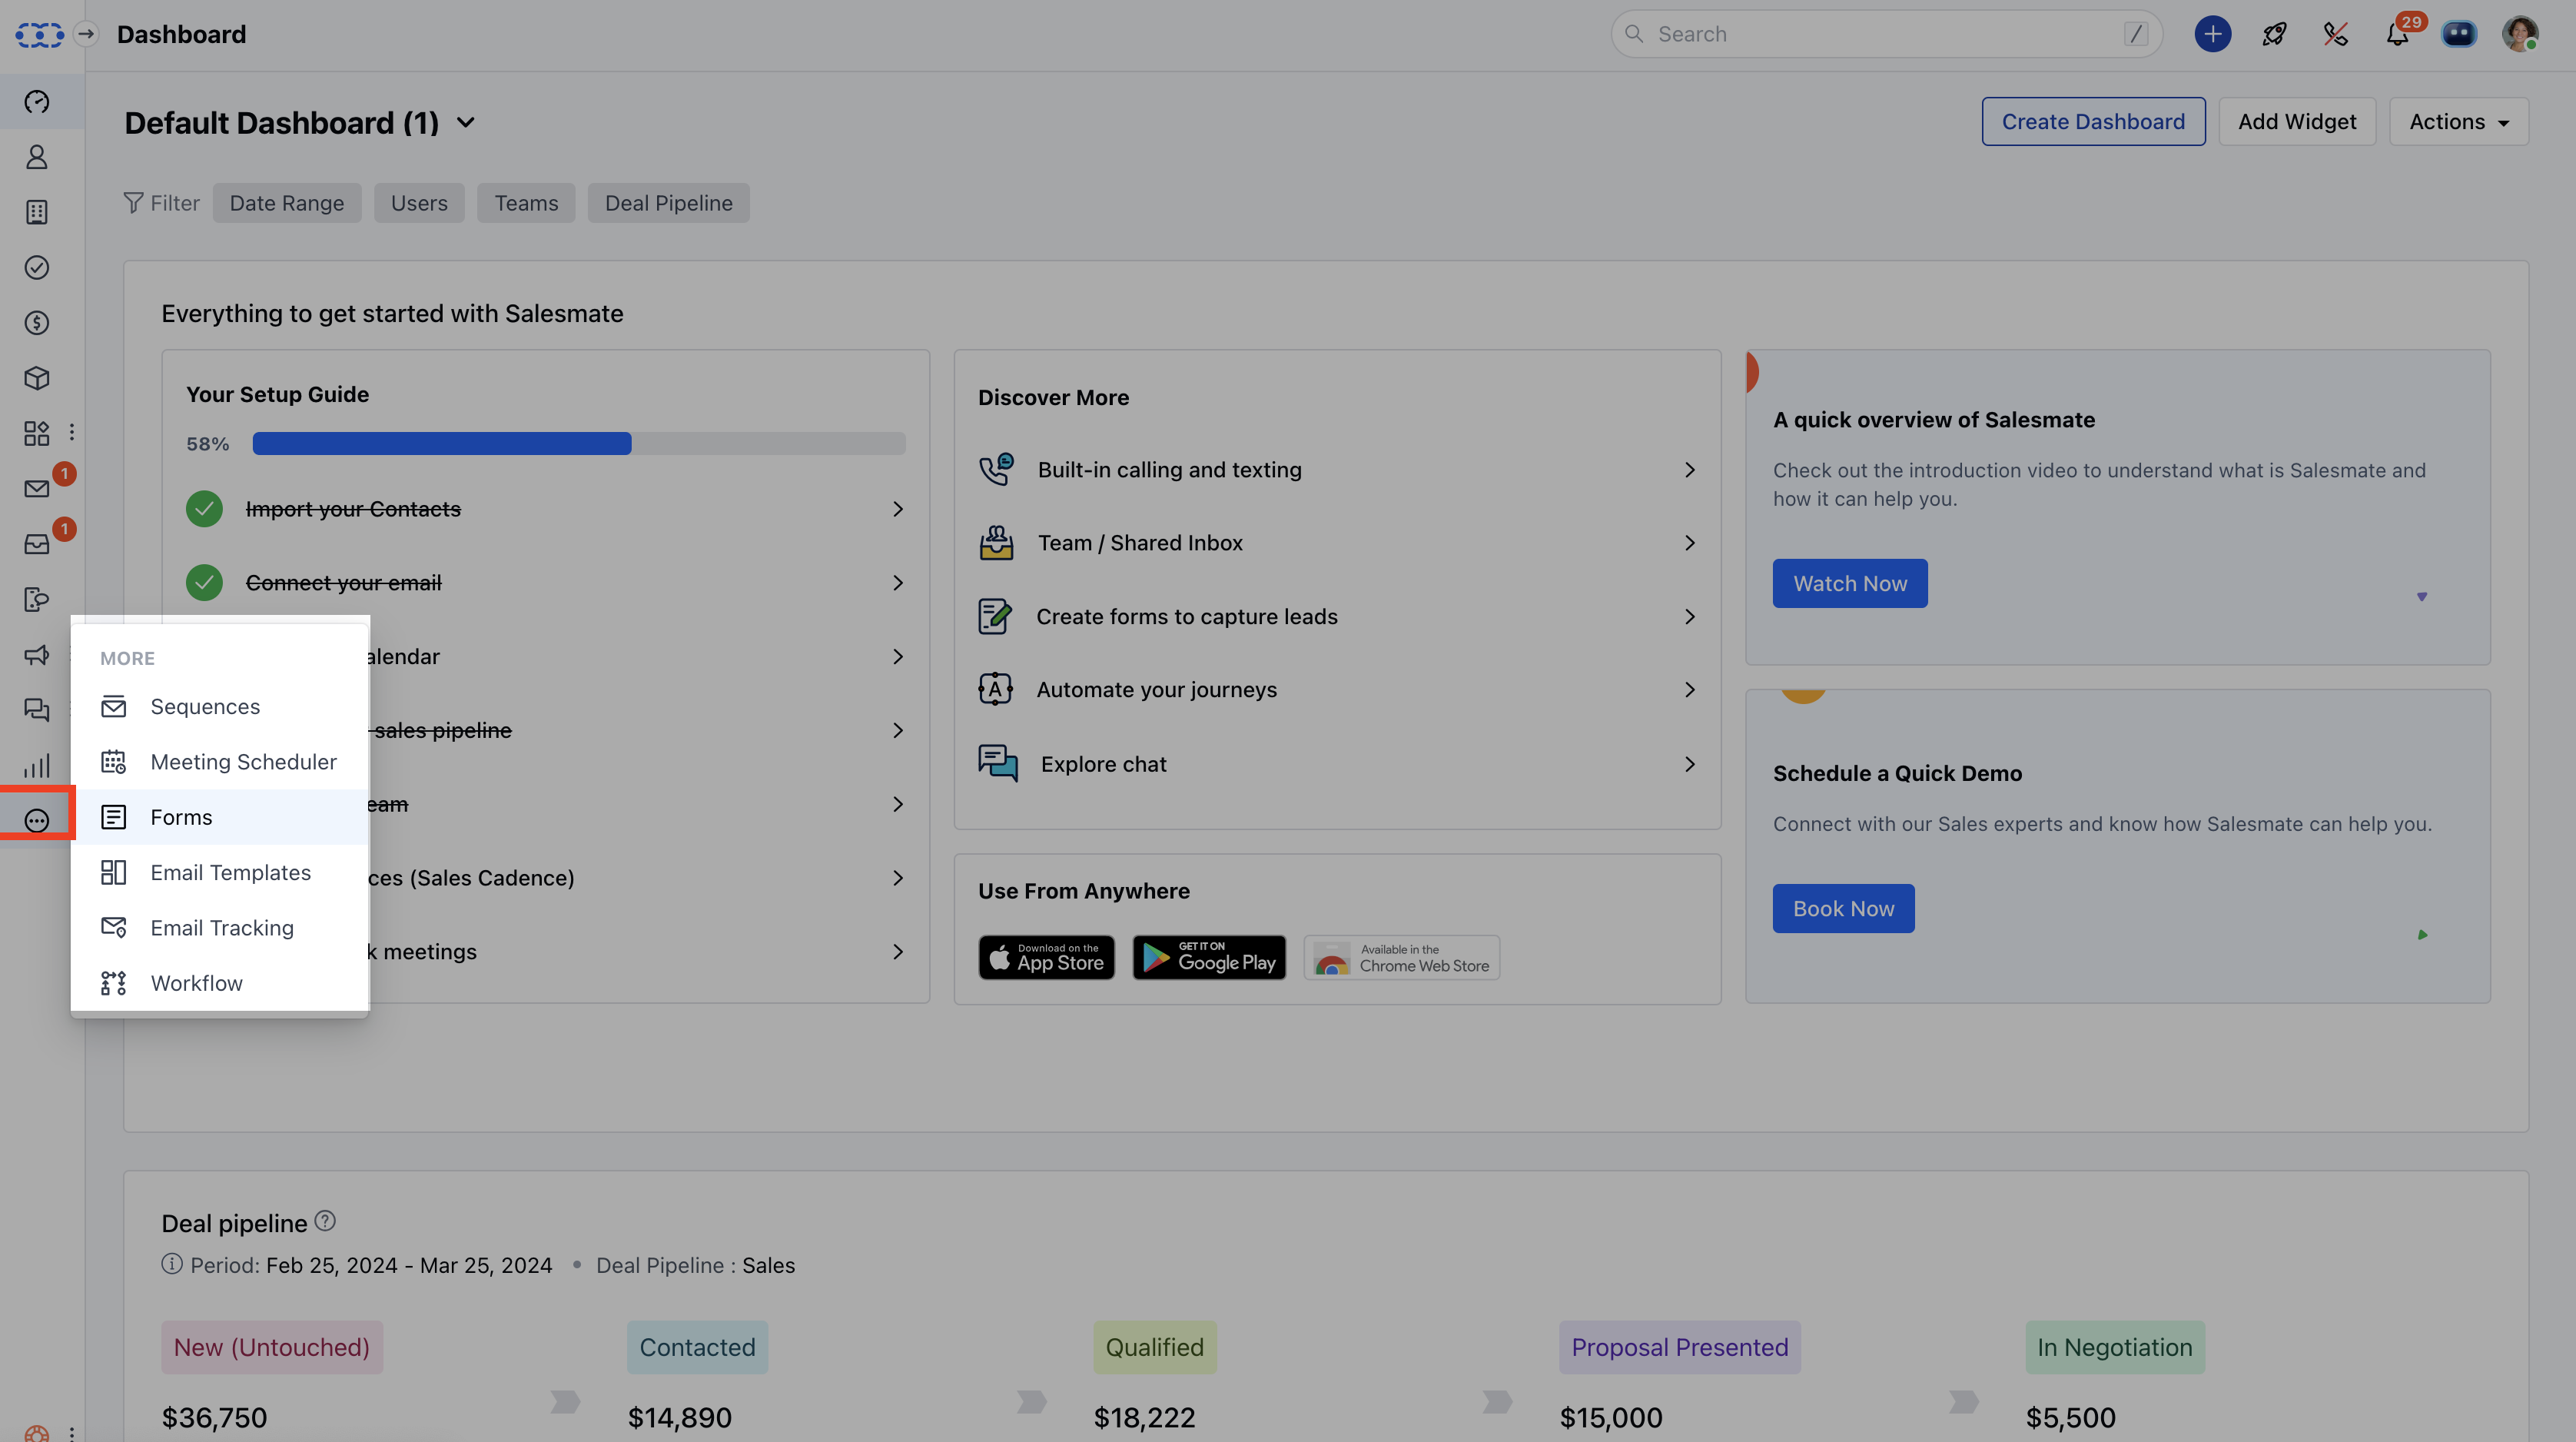
Task: Expand sidebar with the arrow toggle
Action: (x=87, y=34)
